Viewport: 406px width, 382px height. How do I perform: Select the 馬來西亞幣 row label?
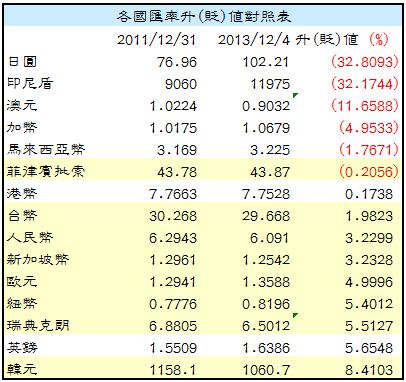tap(46, 150)
